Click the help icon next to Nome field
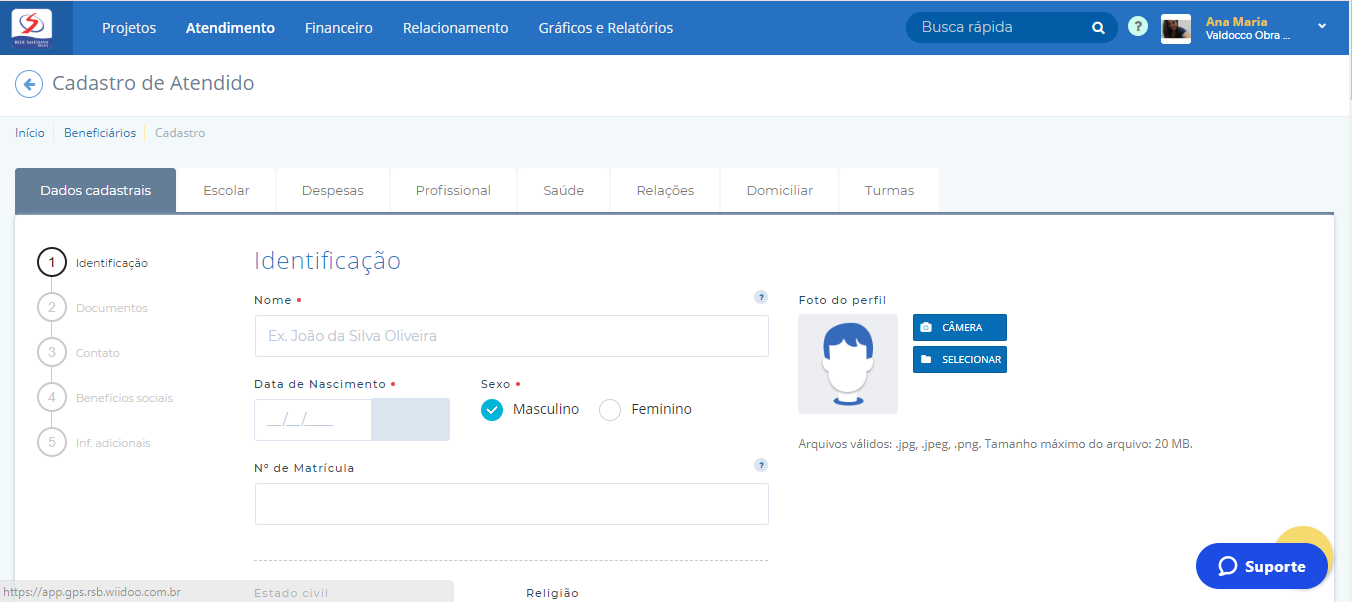This screenshot has height=602, width=1352. (x=761, y=297)
